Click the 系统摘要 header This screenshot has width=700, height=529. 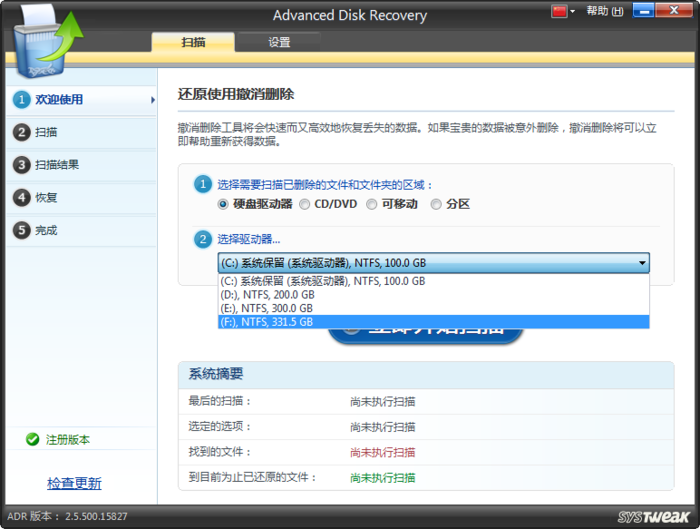point(216,374)
